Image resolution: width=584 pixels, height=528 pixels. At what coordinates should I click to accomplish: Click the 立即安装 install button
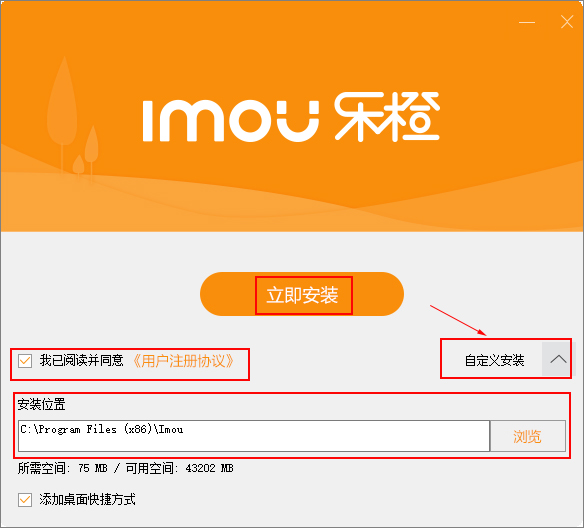pyautogui.click(x=302, y=294)
